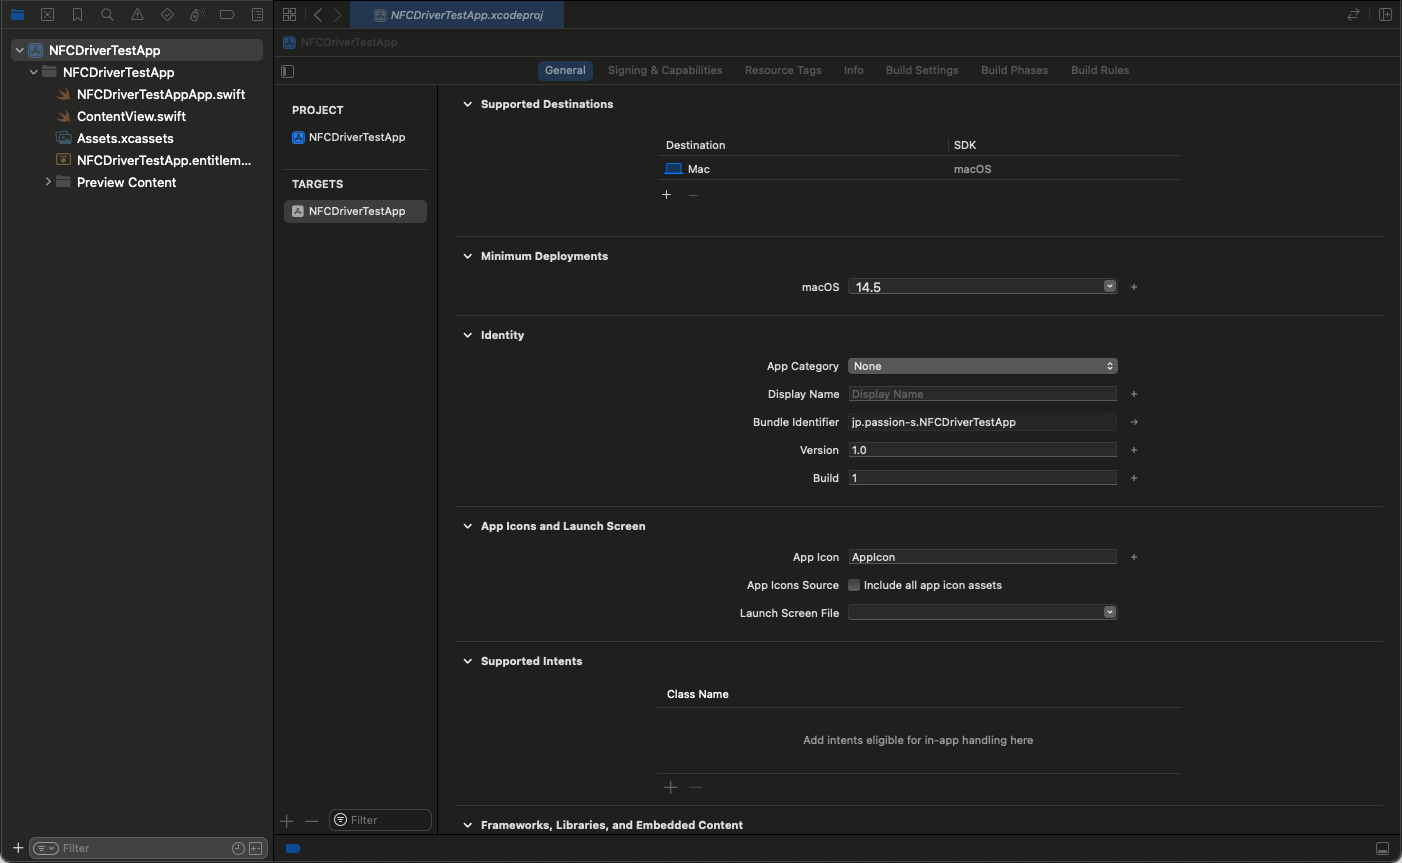The height and width of the screenshot is (863, 1402).
Task: Open the macOS deployment version dropdown
Action: (x=1109, y=287)
